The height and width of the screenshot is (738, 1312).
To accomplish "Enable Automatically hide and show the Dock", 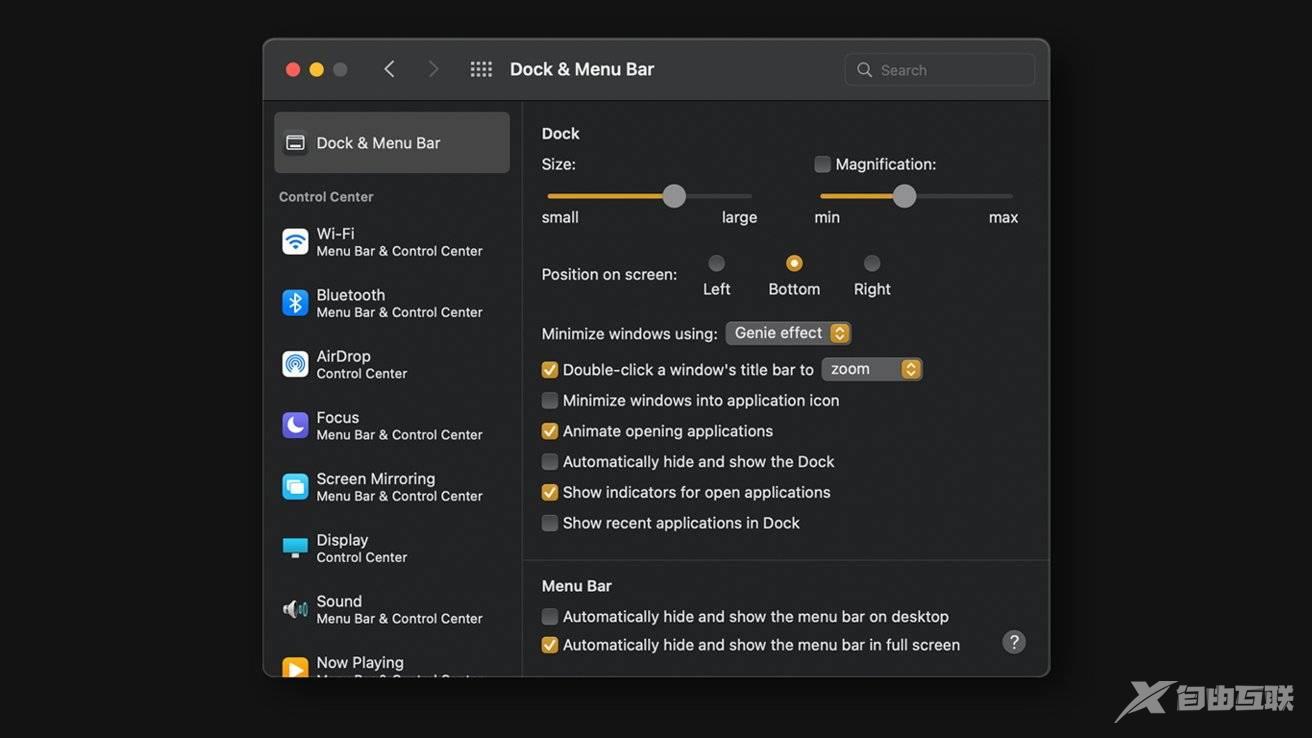I will tap(549, 462).
